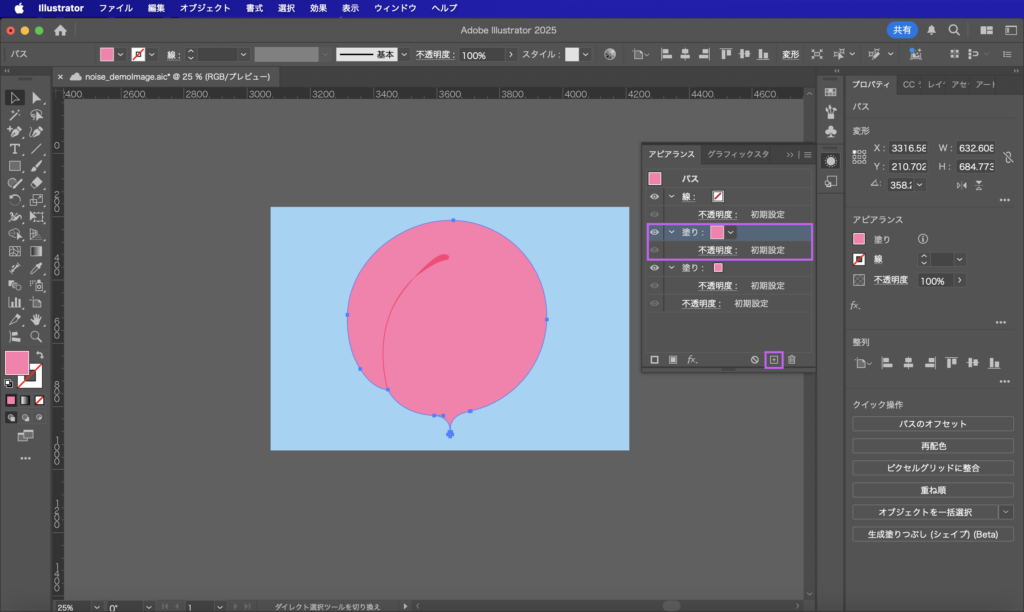Click the オブジェクトを一括選択 button
1024x612 pixels.
(x=925, y=512)
